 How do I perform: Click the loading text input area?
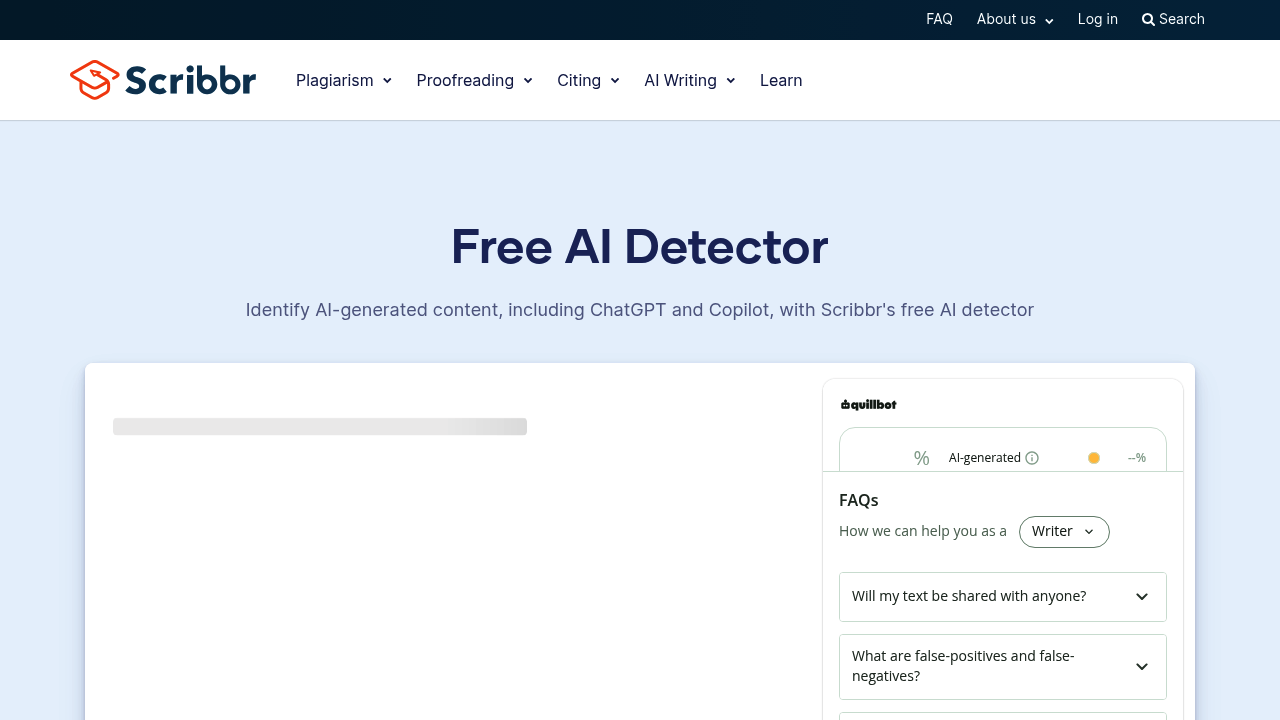pos(320,427)
